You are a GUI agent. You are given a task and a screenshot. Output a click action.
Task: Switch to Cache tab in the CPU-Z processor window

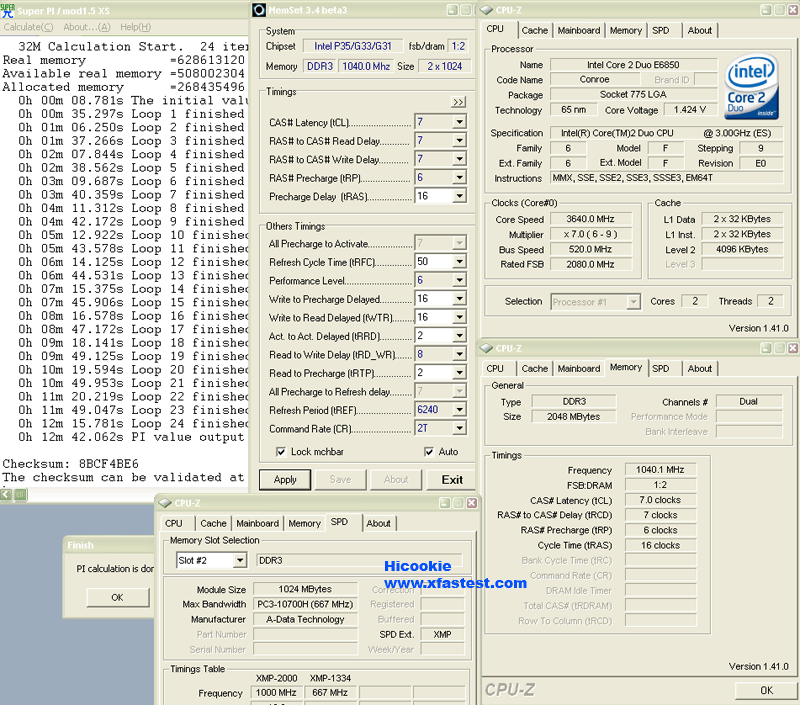click(x=535, y=31)
